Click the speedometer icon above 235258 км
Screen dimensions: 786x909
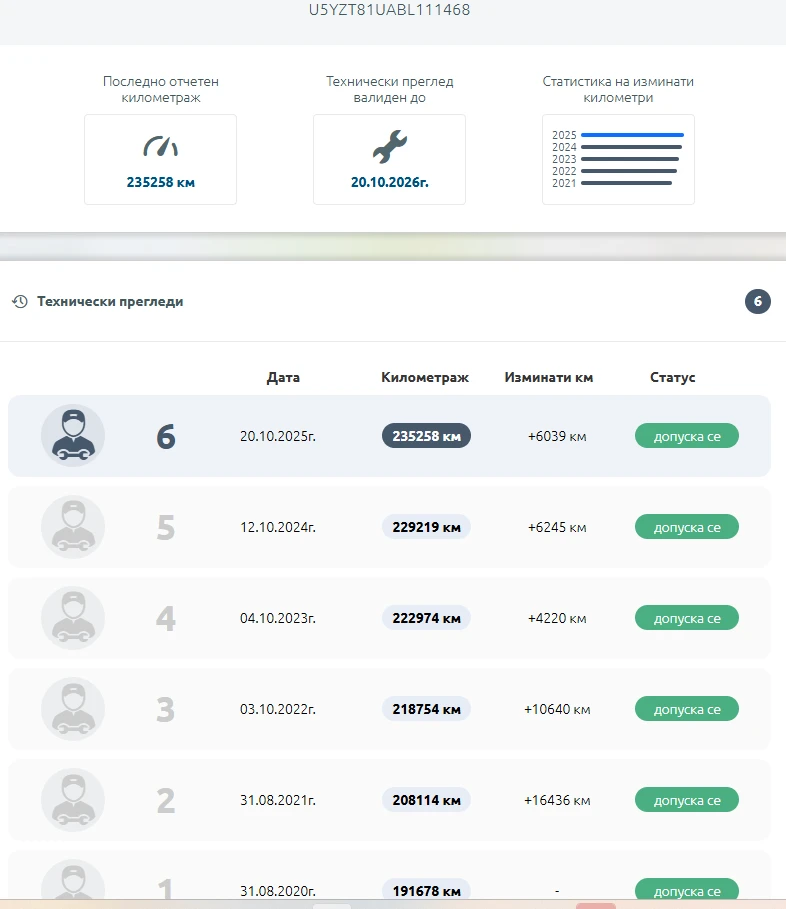point(160,148)
